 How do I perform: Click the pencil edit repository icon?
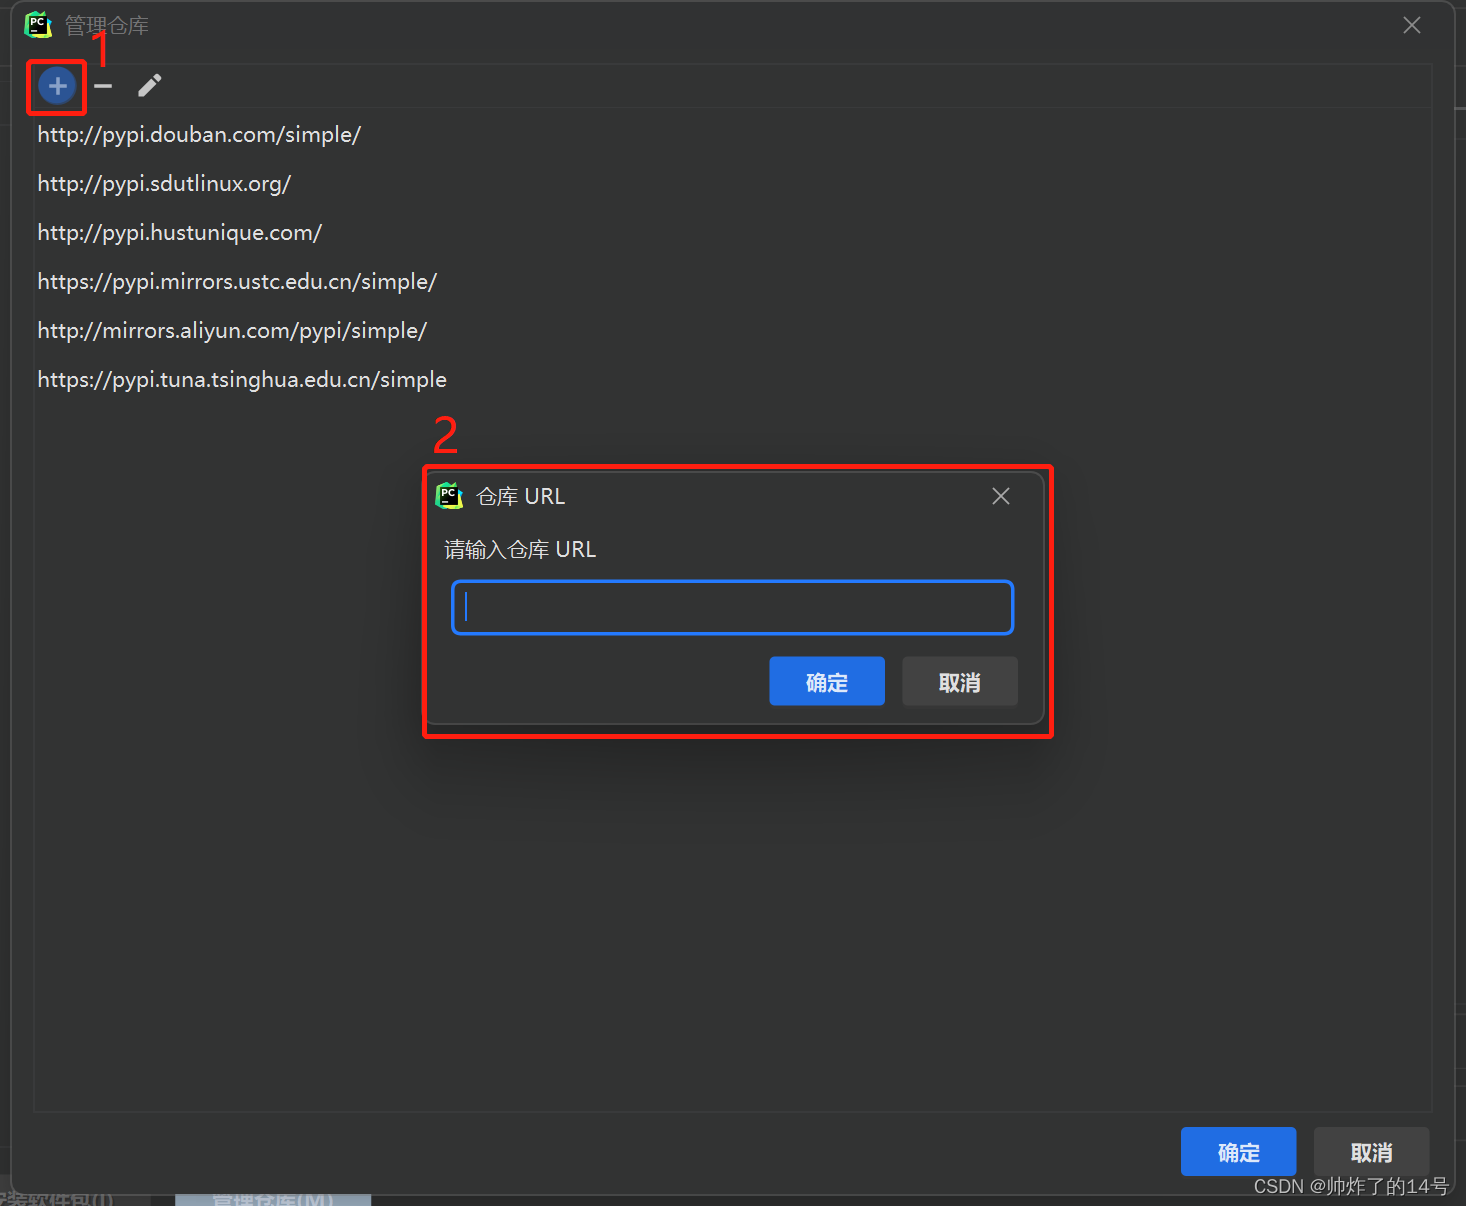point(149,86)
